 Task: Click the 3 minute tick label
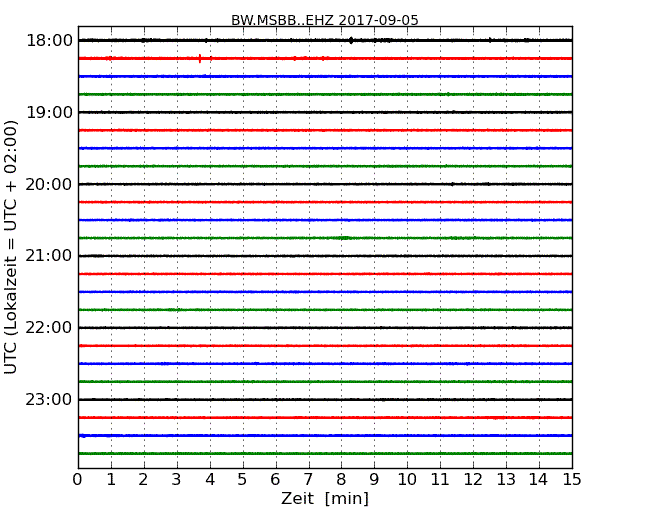[x=177, y=479]
